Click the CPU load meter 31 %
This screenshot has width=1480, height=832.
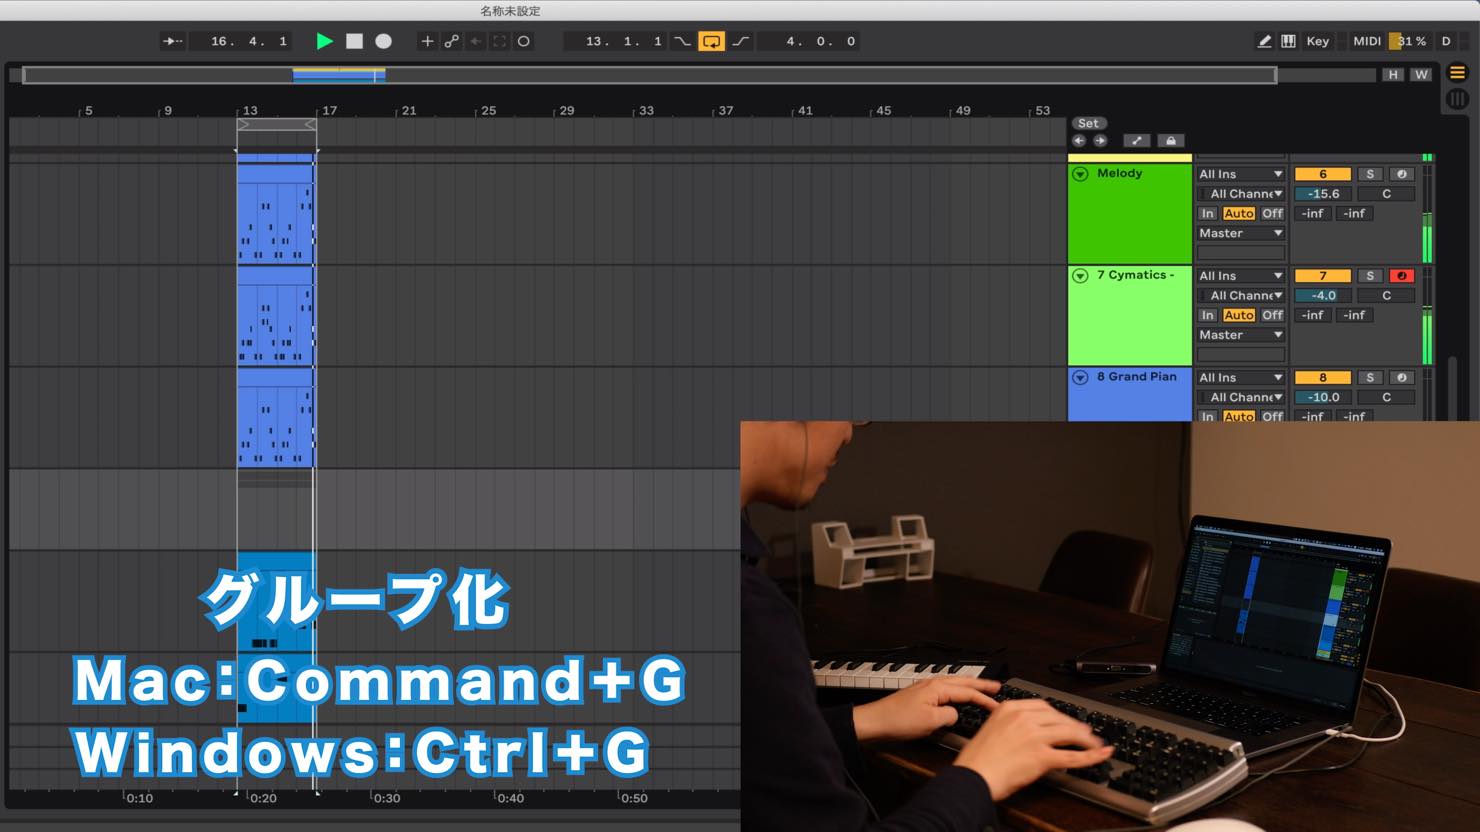(1410, 41)
